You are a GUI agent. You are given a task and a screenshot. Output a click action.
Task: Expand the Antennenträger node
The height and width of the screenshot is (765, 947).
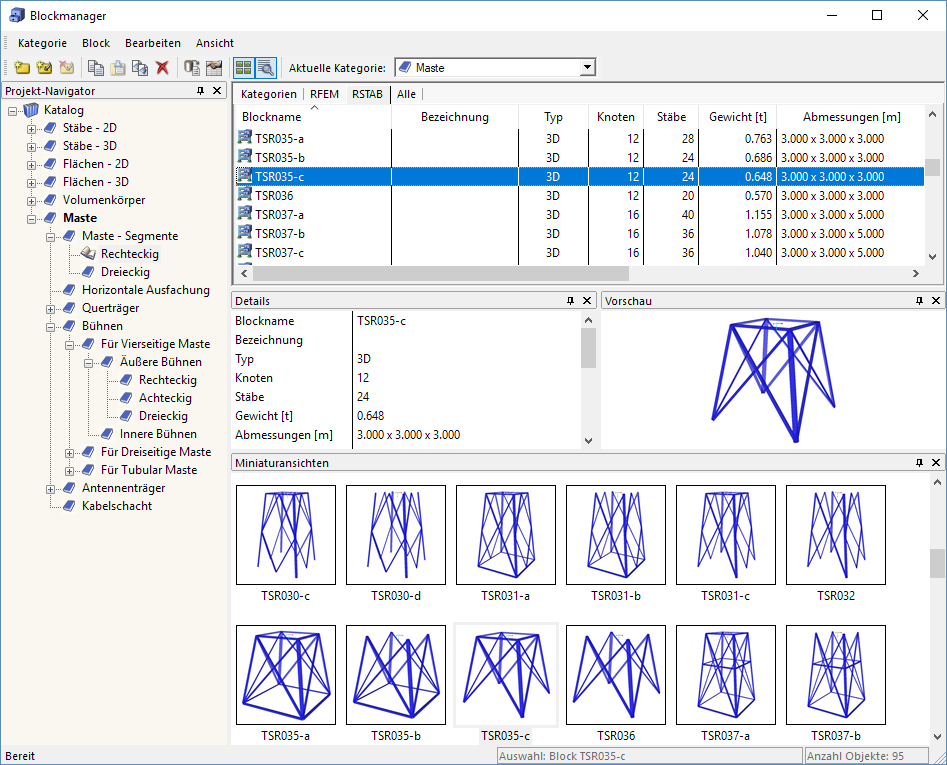coord(51,489)
